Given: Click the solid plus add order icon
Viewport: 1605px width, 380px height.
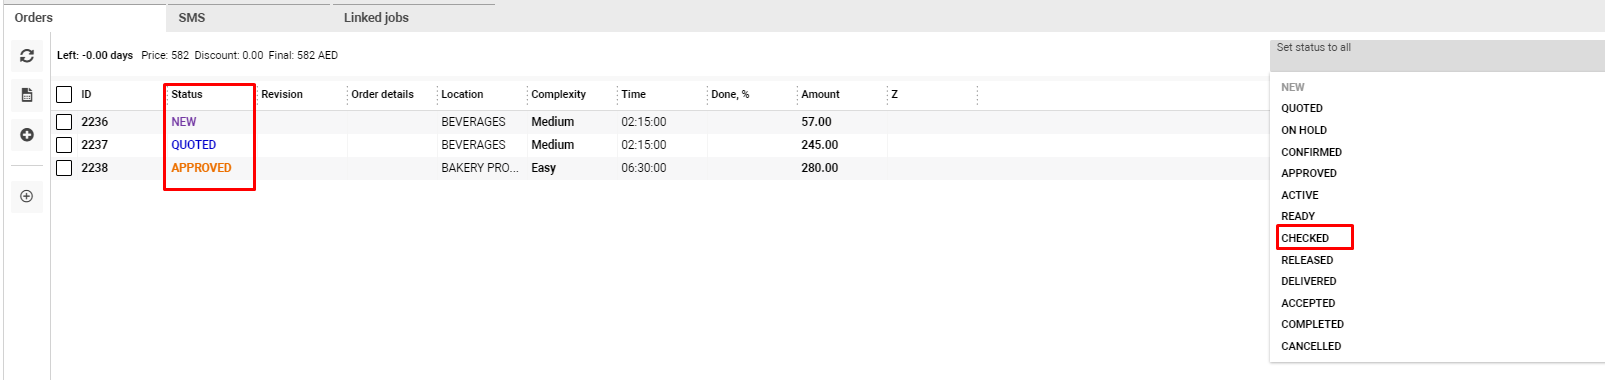Looking at the screenshot, I should [27, 135].
